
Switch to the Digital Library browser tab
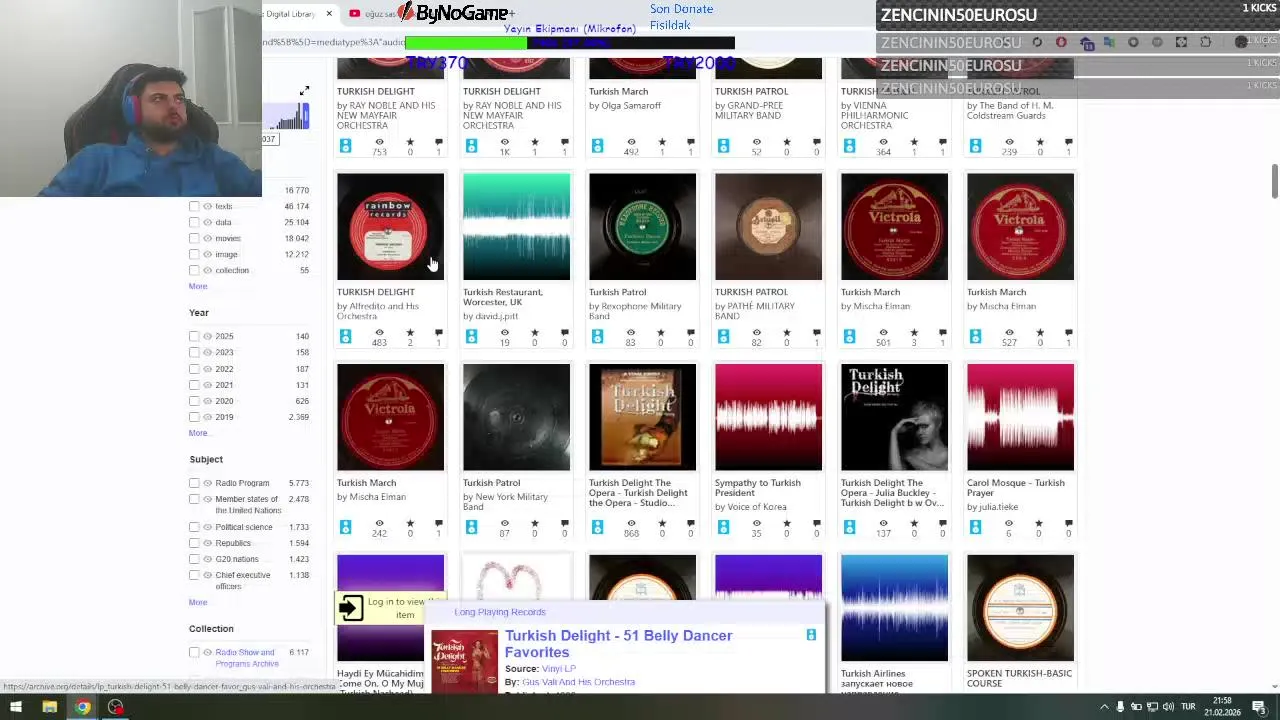click(x=290, y=14)
